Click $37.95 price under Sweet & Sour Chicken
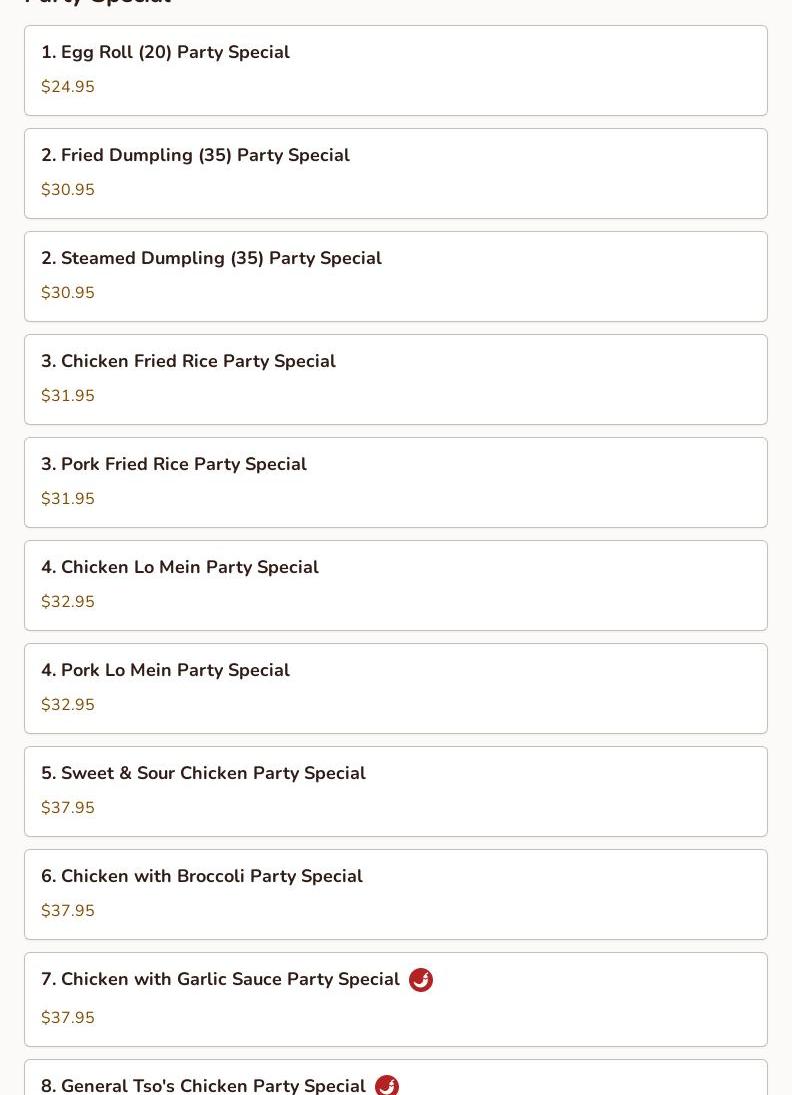The image size is (792, 1095). pyautogui.click(x=68, y=807)
